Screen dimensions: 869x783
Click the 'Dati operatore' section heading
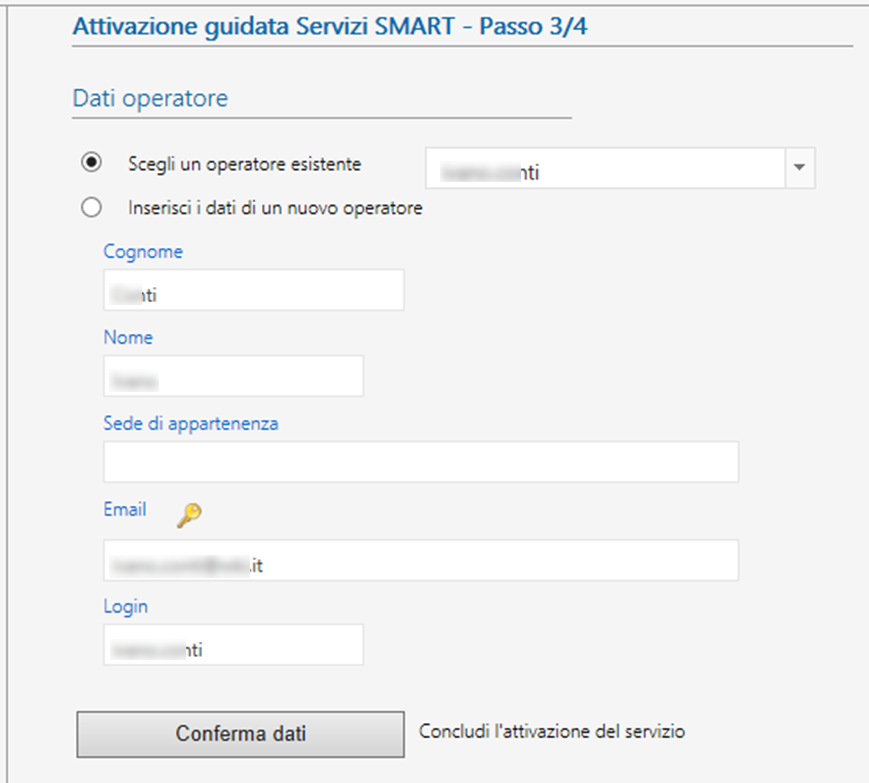[150, 98]
